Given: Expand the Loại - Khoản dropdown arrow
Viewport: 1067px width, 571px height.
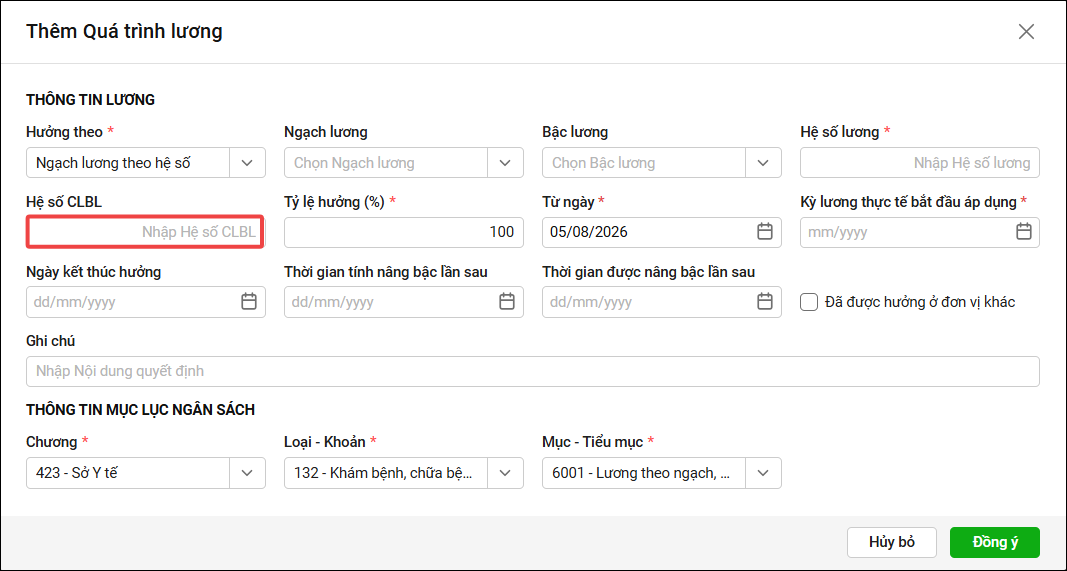Looking at the screenshot, I should pos(506,473).
